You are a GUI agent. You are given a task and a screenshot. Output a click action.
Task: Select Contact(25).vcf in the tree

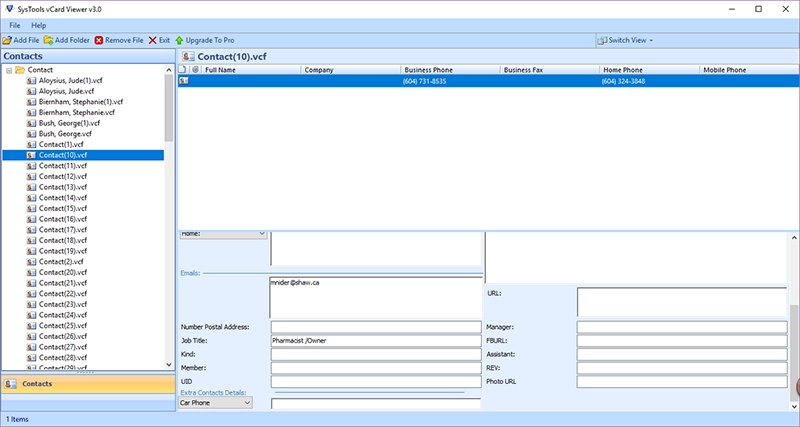pos(63,325)
